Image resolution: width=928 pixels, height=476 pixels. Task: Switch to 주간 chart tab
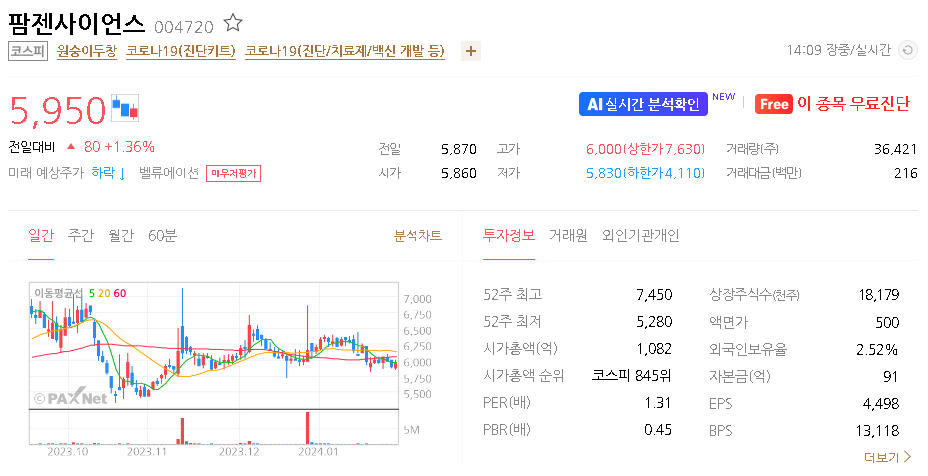80,236
